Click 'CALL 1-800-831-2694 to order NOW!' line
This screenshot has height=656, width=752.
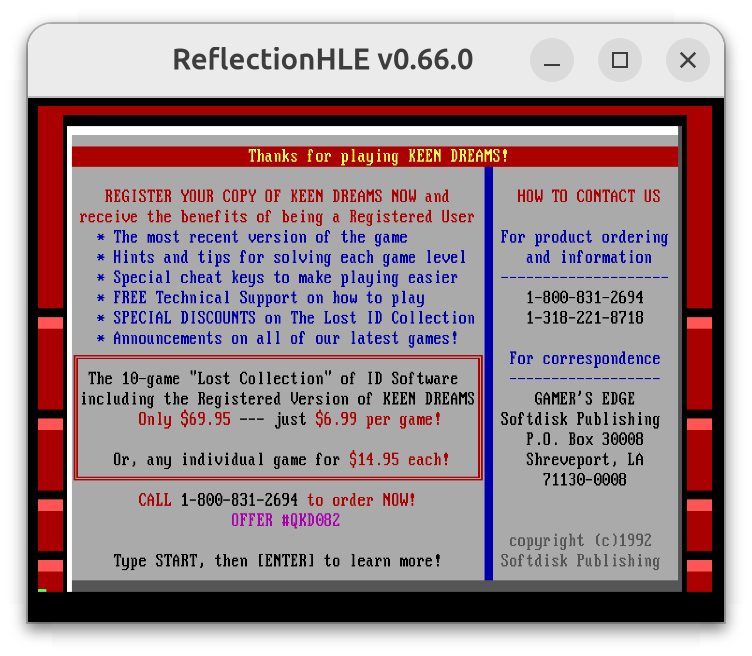coord(277,500)
